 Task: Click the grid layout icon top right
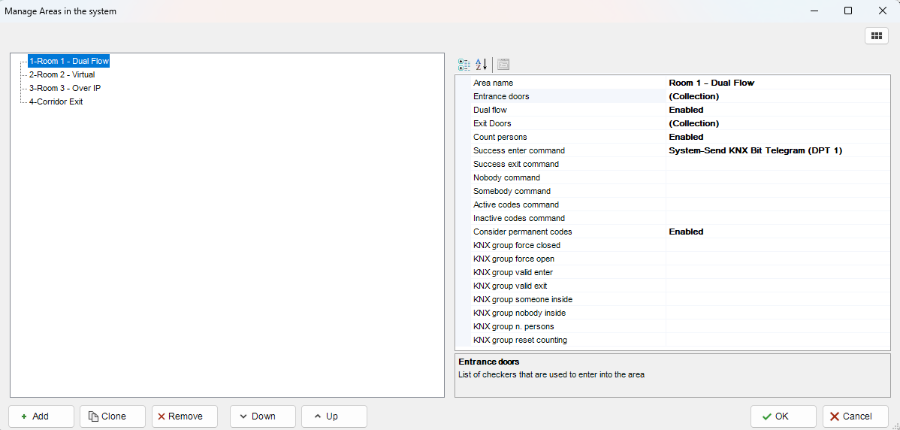tap(876, 36)
